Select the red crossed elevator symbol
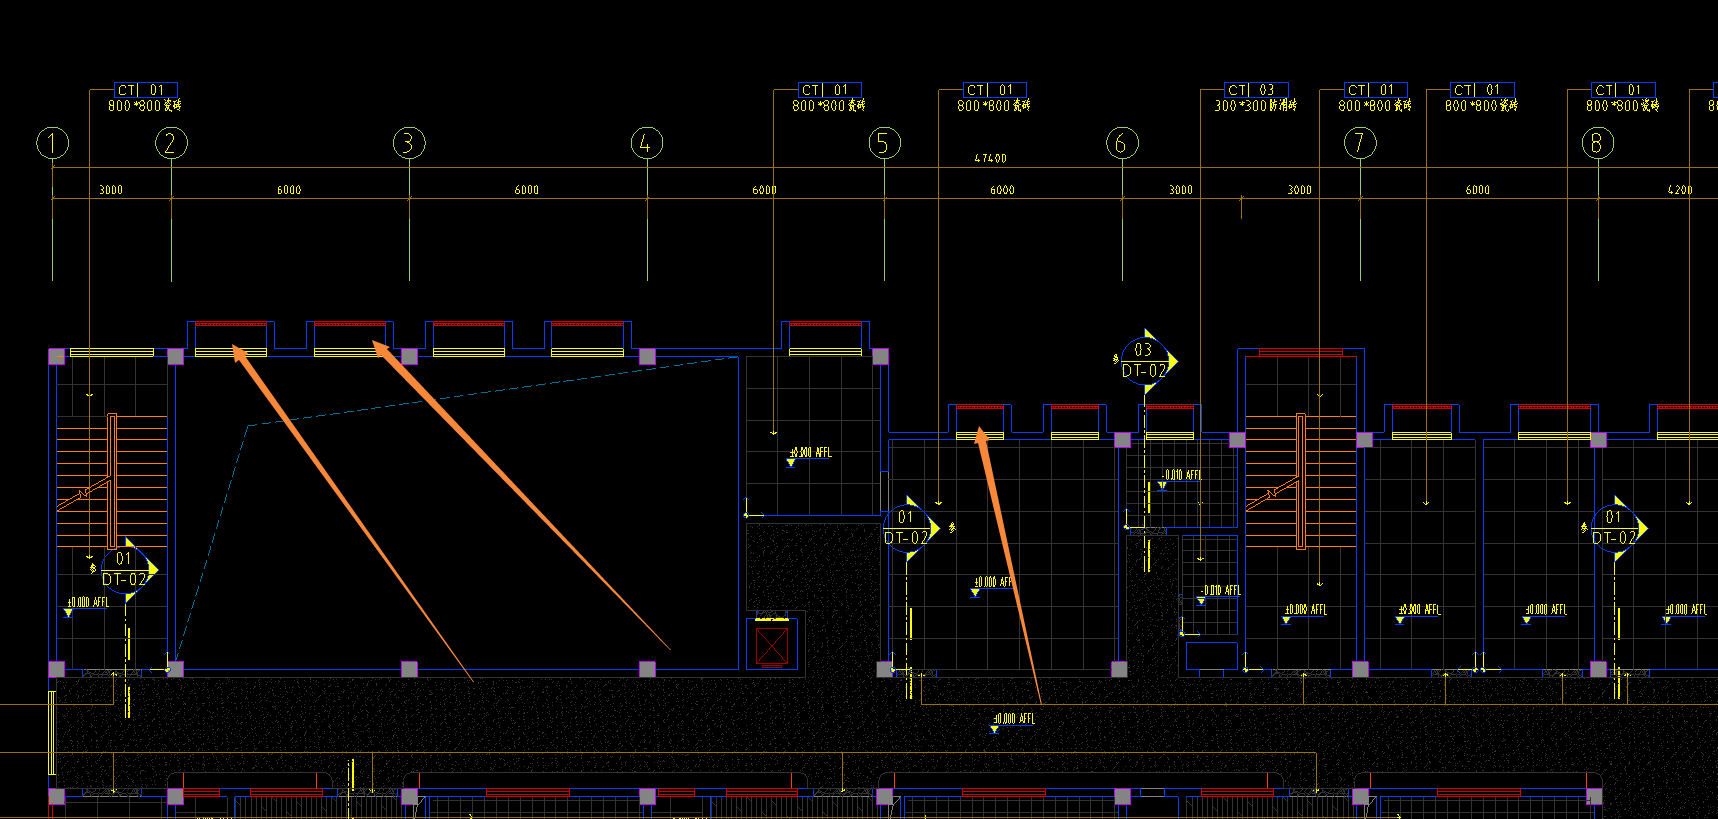Viewport: 1718px width, 819px height. click(771, 645)
